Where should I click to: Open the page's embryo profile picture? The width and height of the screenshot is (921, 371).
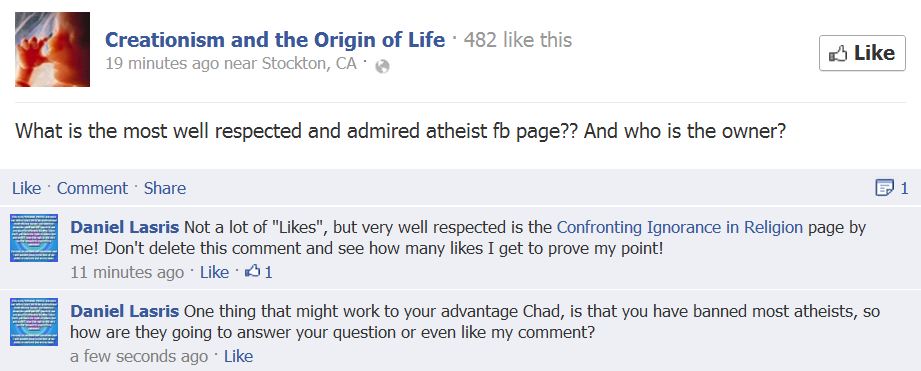click(52, 49)
